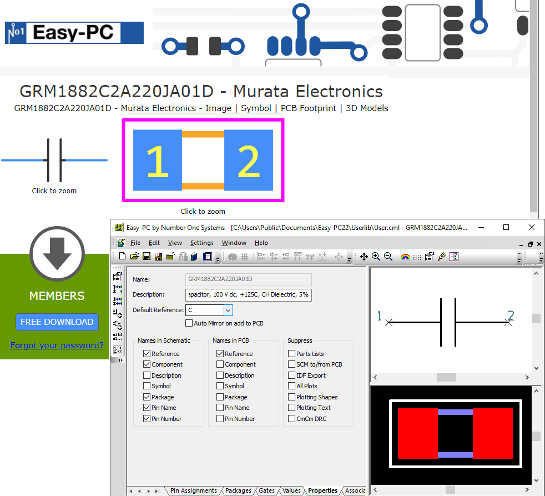Expand the left vertical toolbar overflow arrow

[x=121, y=360]
